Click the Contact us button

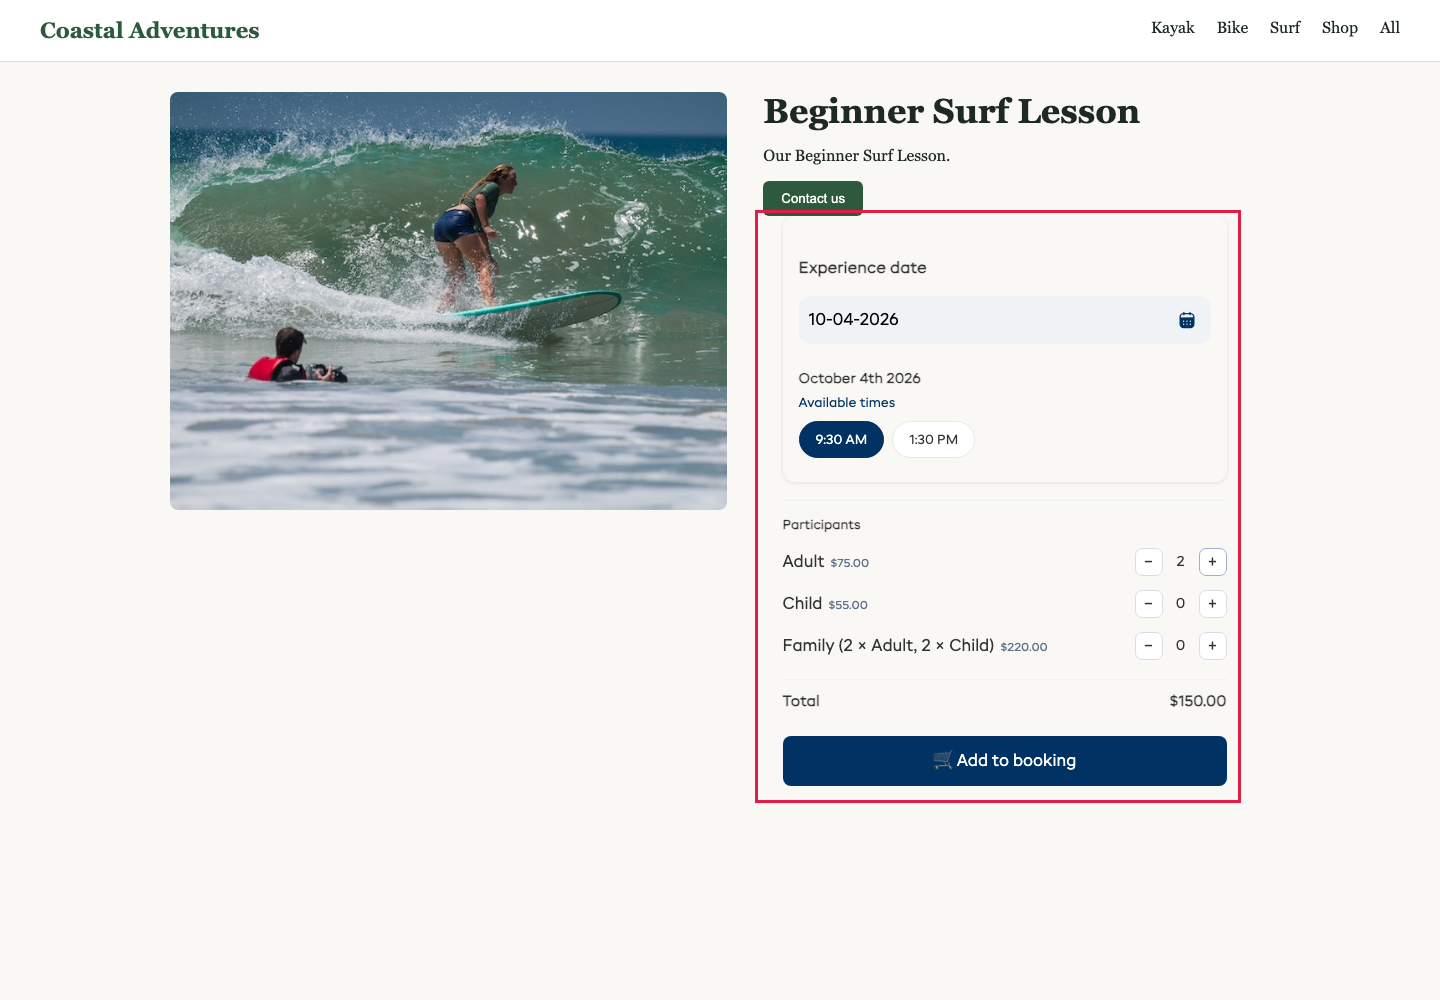click(x=813, y=198)
